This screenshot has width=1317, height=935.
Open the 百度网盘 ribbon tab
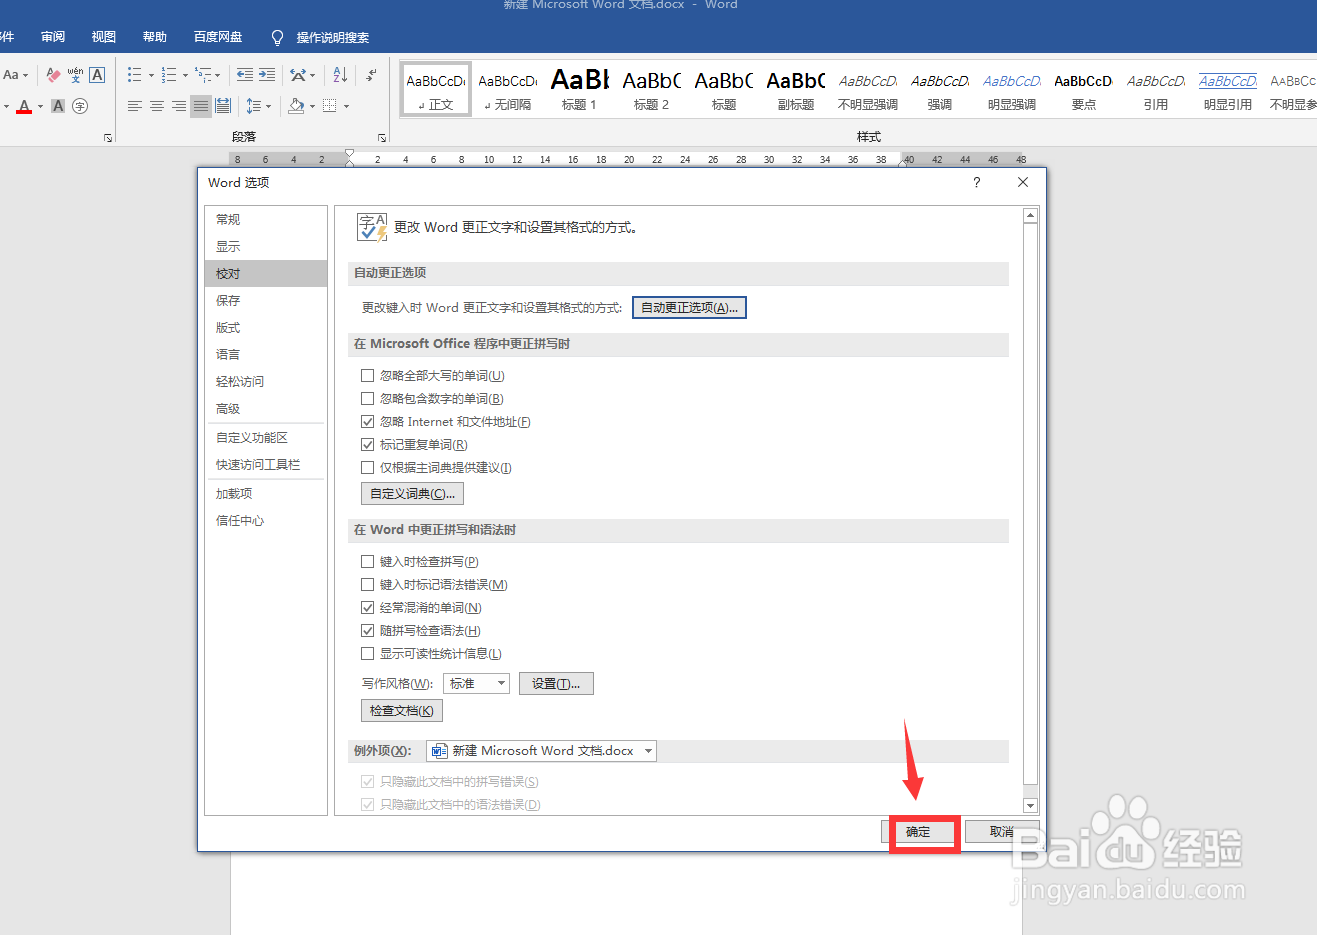[218, 37]
